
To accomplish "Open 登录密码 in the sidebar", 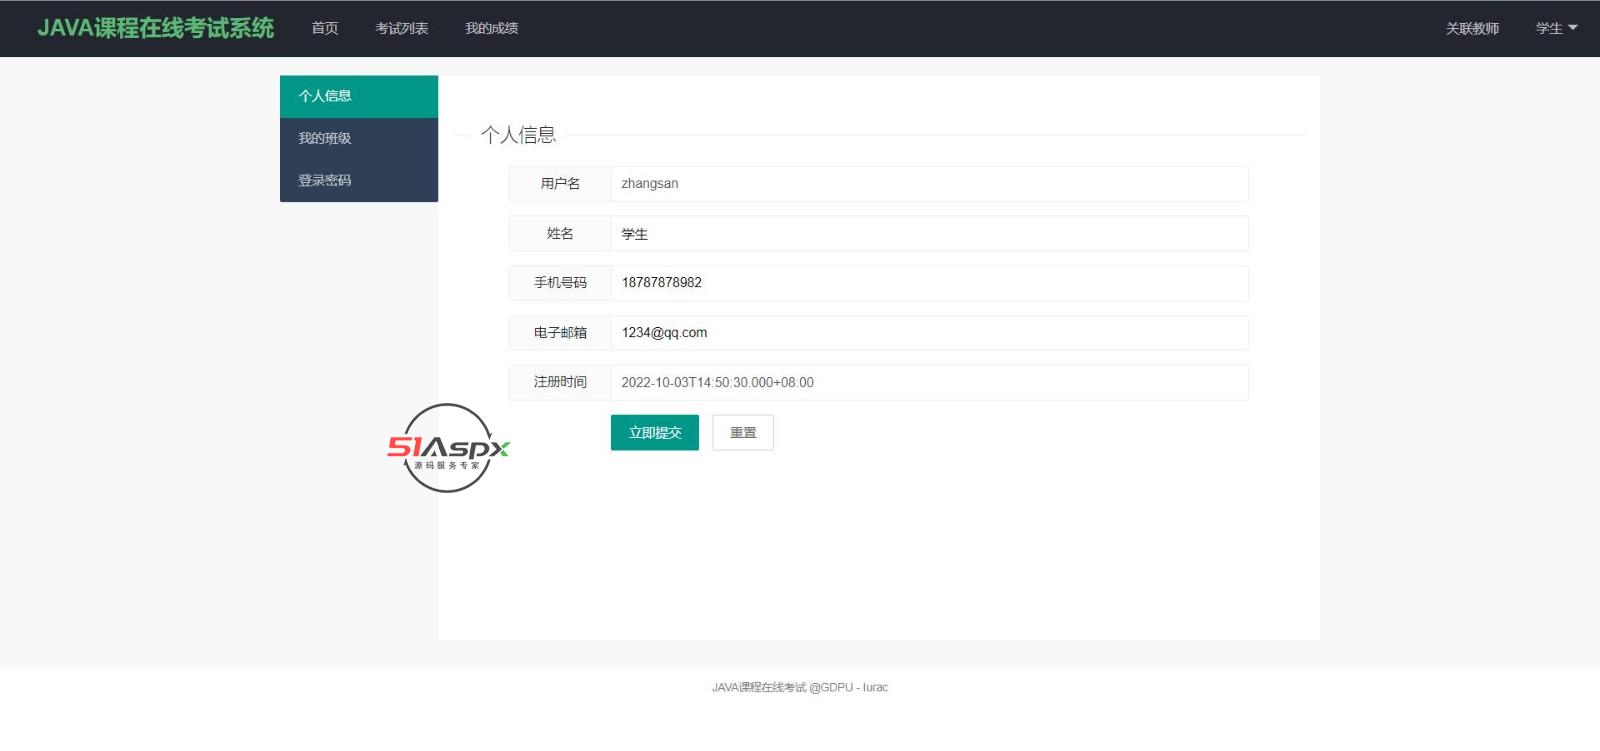I will point(358,180).
